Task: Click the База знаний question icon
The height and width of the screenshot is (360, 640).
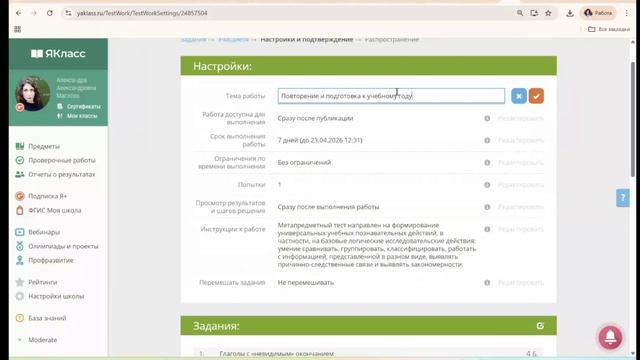Action: (20, 318)
